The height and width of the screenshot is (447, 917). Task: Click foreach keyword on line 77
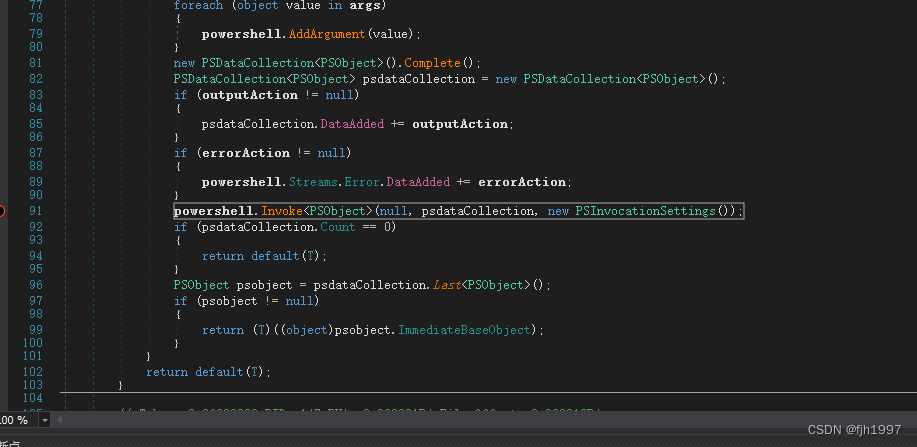point(198,5)
